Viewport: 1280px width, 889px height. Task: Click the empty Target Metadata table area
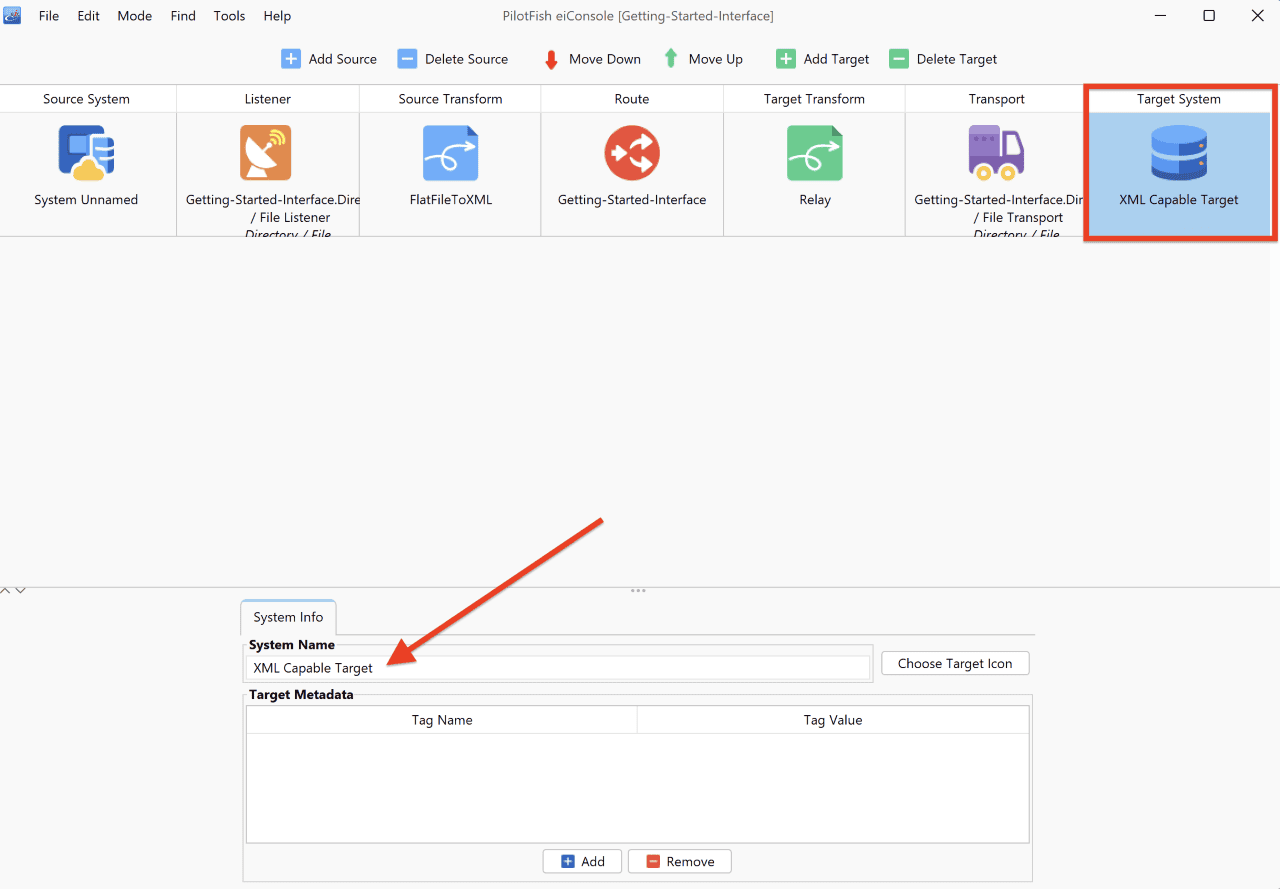coord(638,788)
